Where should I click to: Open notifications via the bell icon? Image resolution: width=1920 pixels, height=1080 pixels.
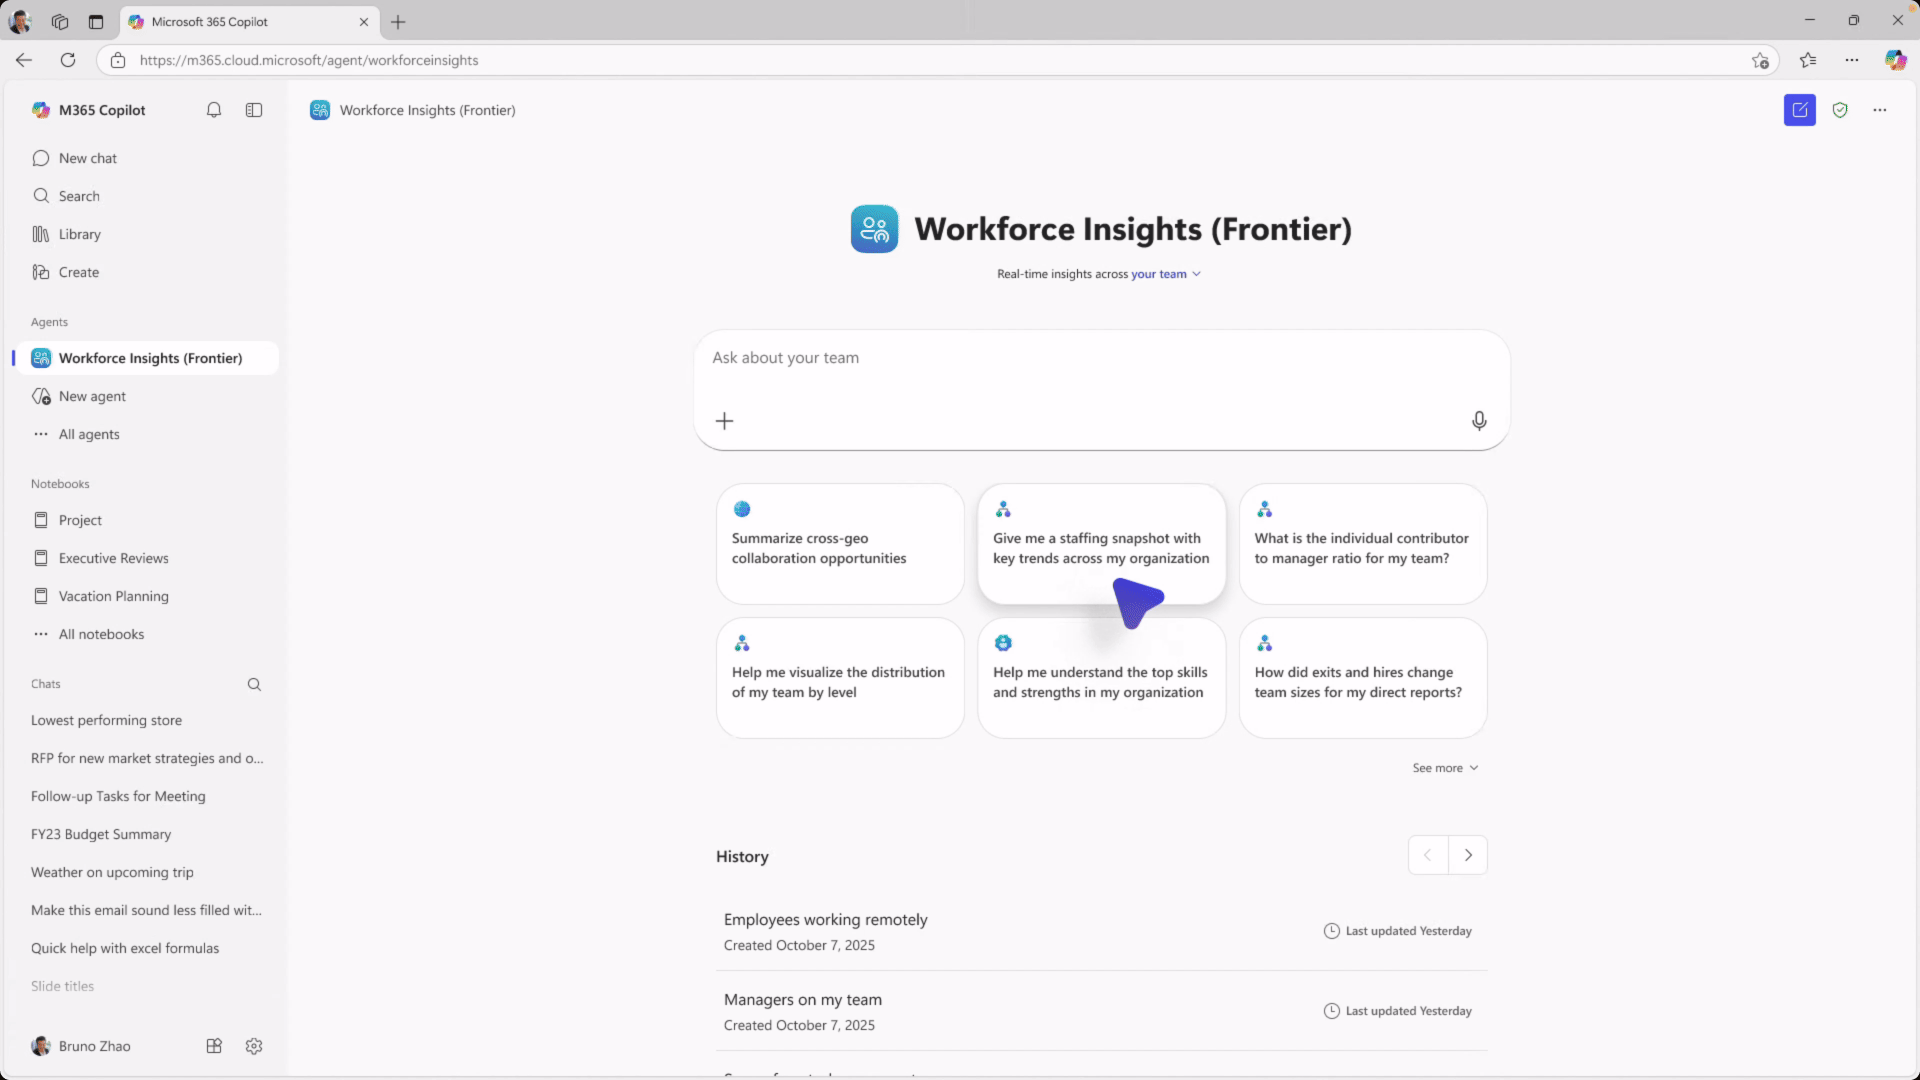(x=213, y=110)
